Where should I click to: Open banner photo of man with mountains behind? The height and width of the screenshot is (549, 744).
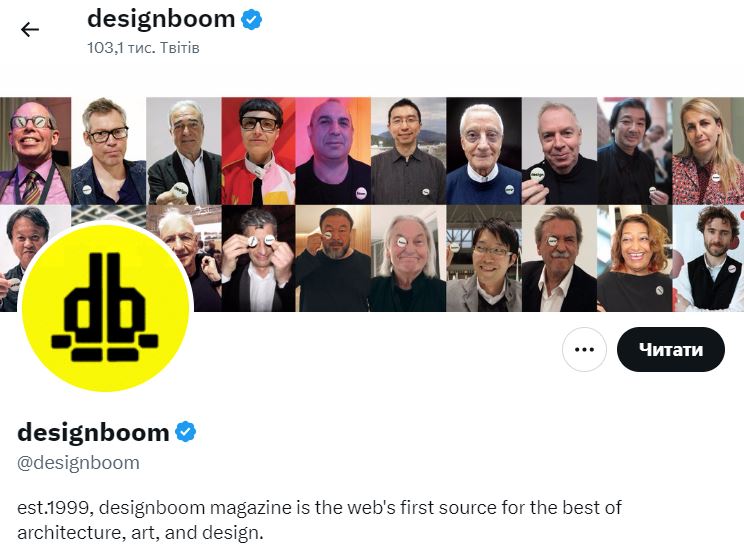(409, 151)
